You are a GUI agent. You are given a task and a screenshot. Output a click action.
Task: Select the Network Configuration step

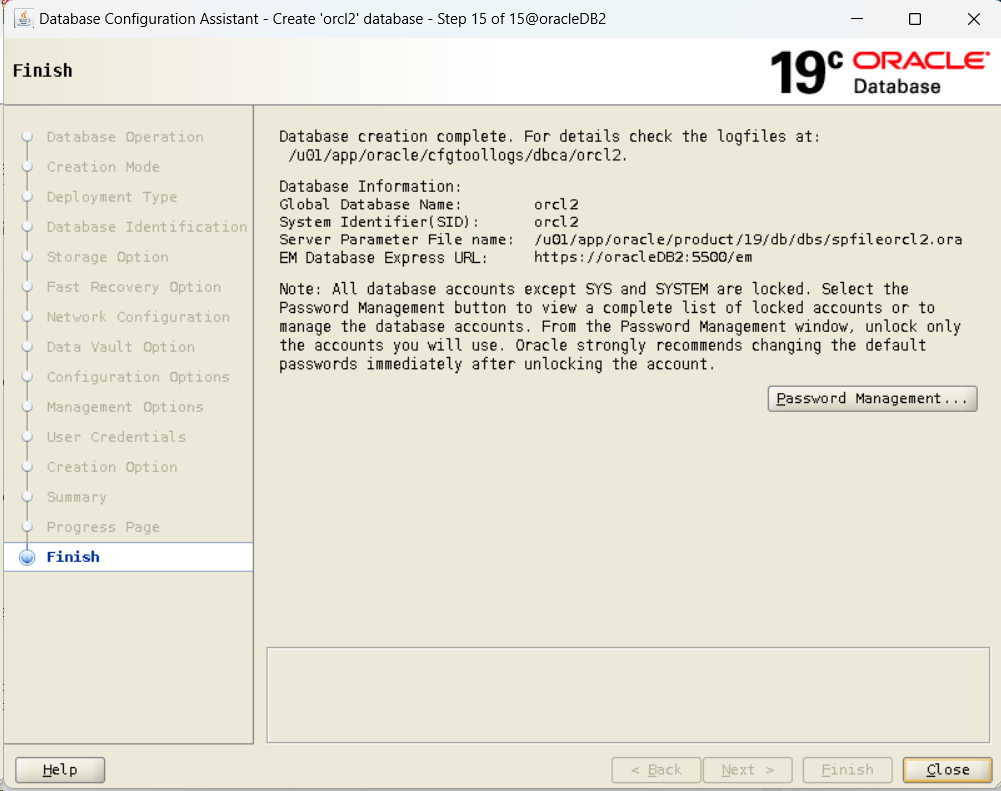click(x=138, y=317)
